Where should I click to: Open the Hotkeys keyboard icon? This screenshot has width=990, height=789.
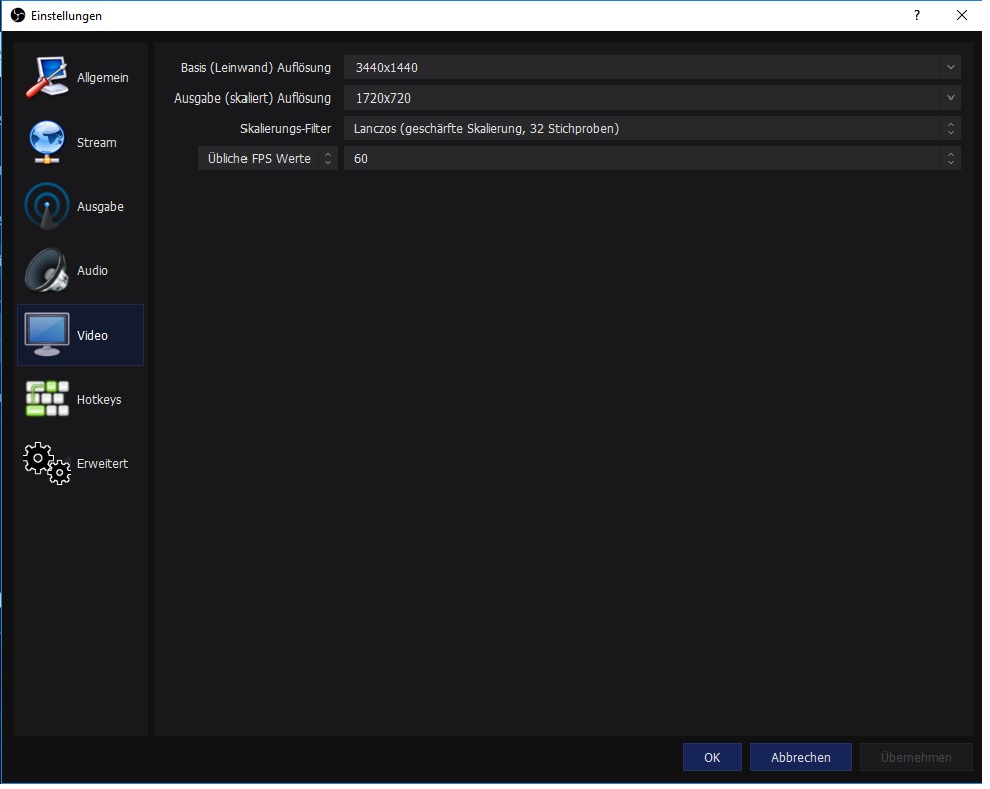47,399
